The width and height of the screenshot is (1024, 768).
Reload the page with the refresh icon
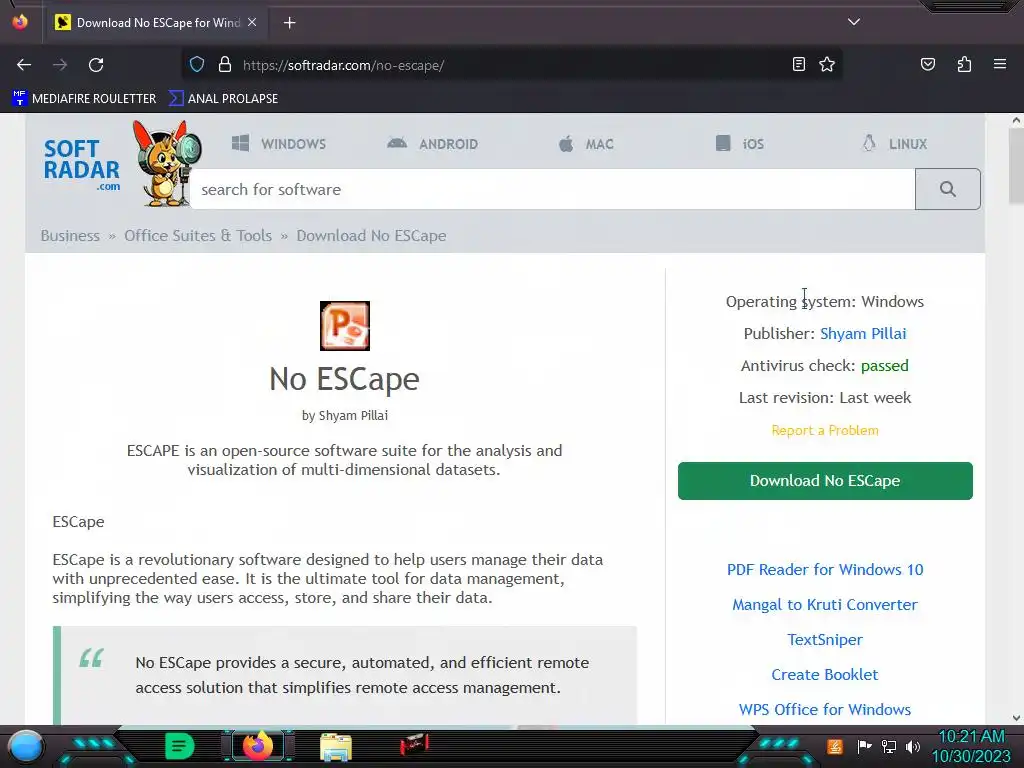point(96,65)
